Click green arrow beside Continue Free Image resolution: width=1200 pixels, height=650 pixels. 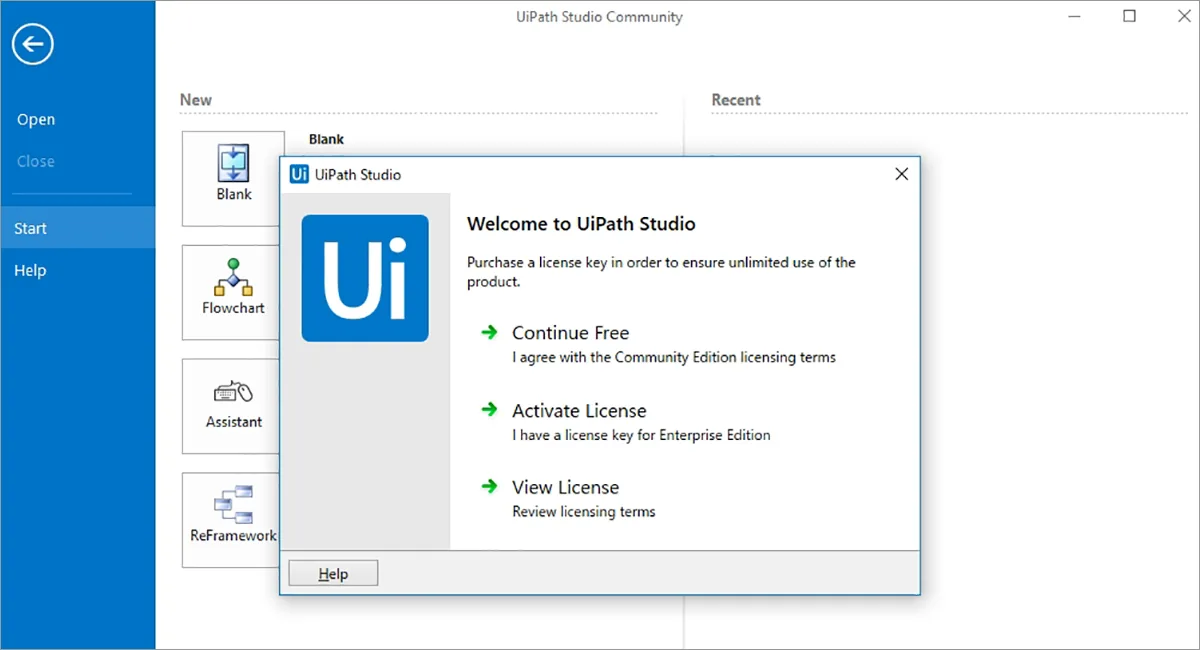489,332
